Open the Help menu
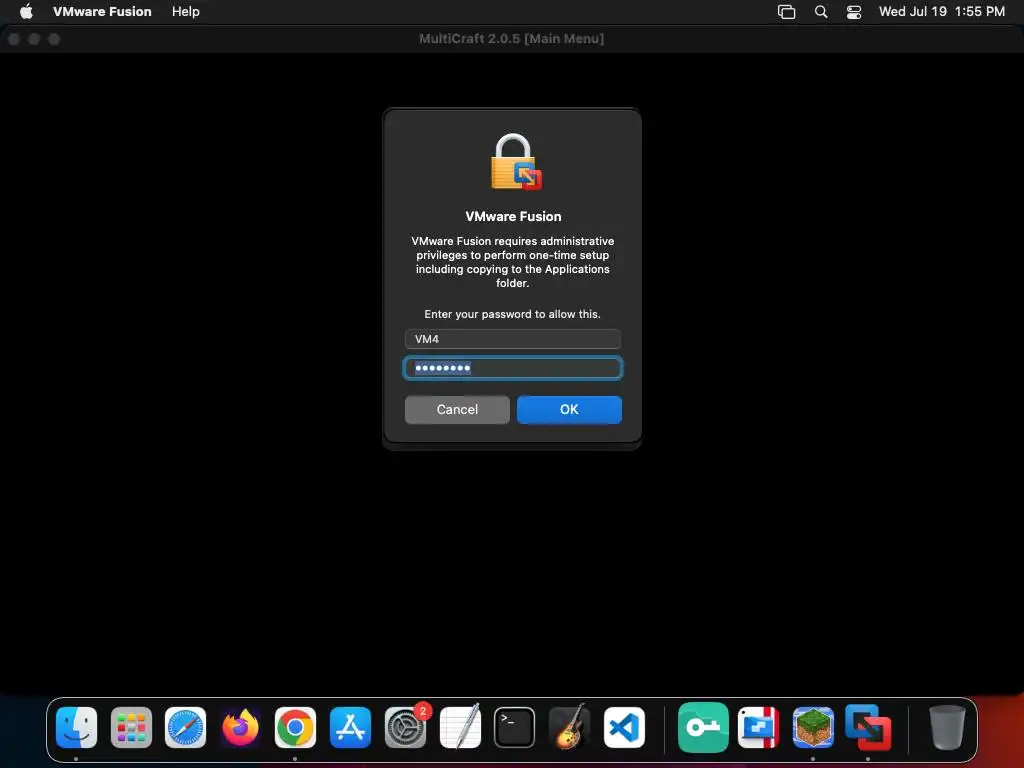The height and width of the screenshot is (768, 1024). (x=185, y=11)
